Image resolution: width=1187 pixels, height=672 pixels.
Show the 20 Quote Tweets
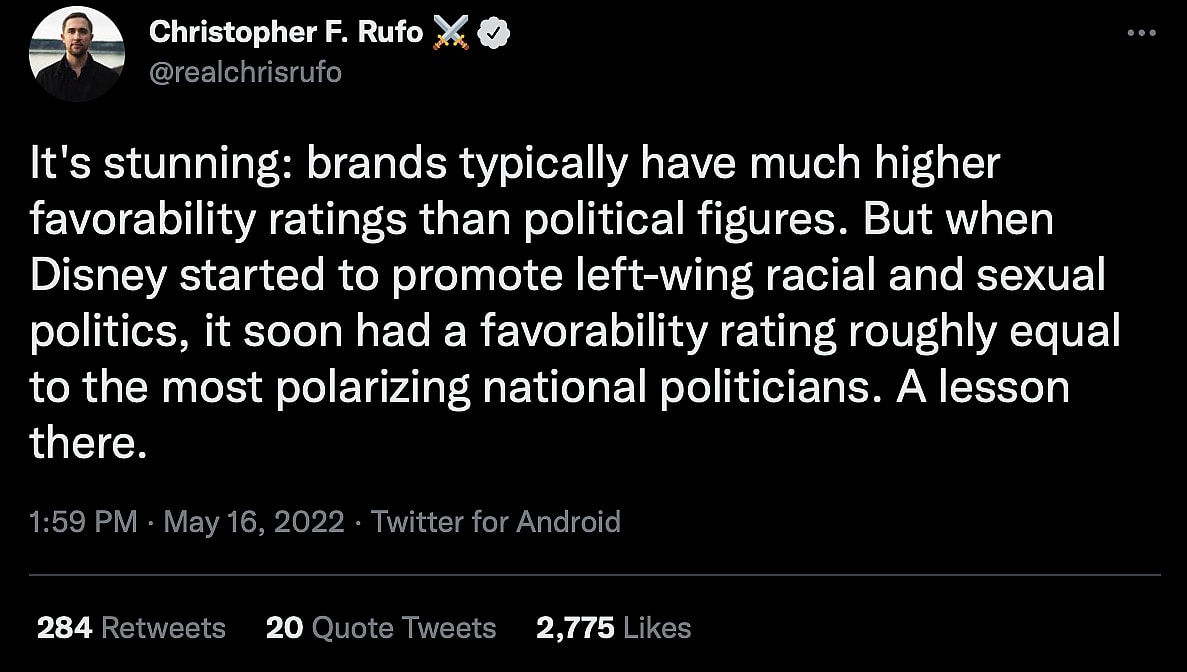pyautogui.click(x=381, y=628)
